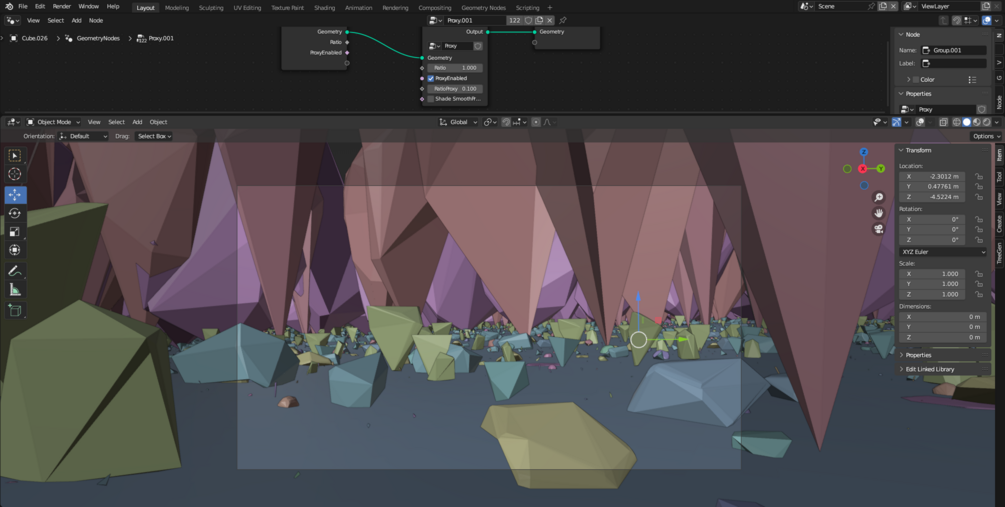Lock the Rotation Y value
This screenshot has height=507, width=1005.
tap(978, 229)
